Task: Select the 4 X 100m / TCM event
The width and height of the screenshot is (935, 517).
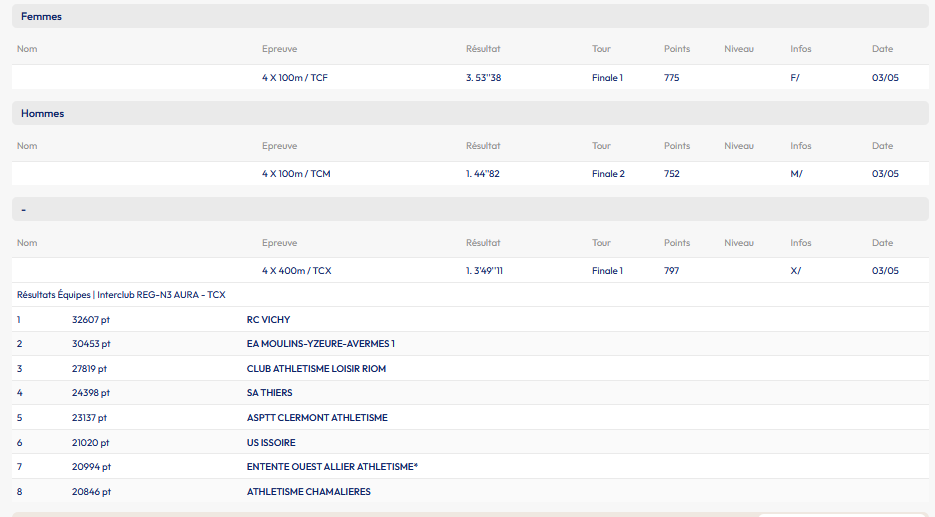Action: [x=296, y=174]
